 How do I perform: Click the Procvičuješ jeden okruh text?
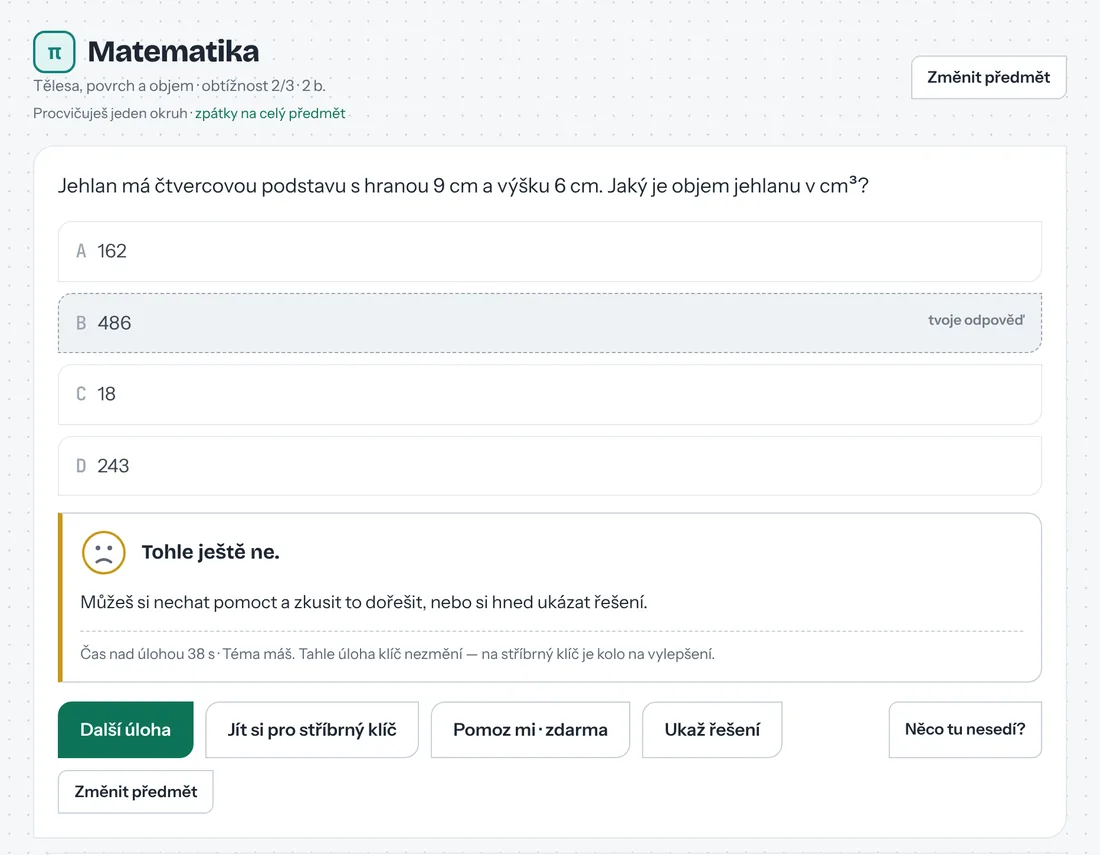110,113
